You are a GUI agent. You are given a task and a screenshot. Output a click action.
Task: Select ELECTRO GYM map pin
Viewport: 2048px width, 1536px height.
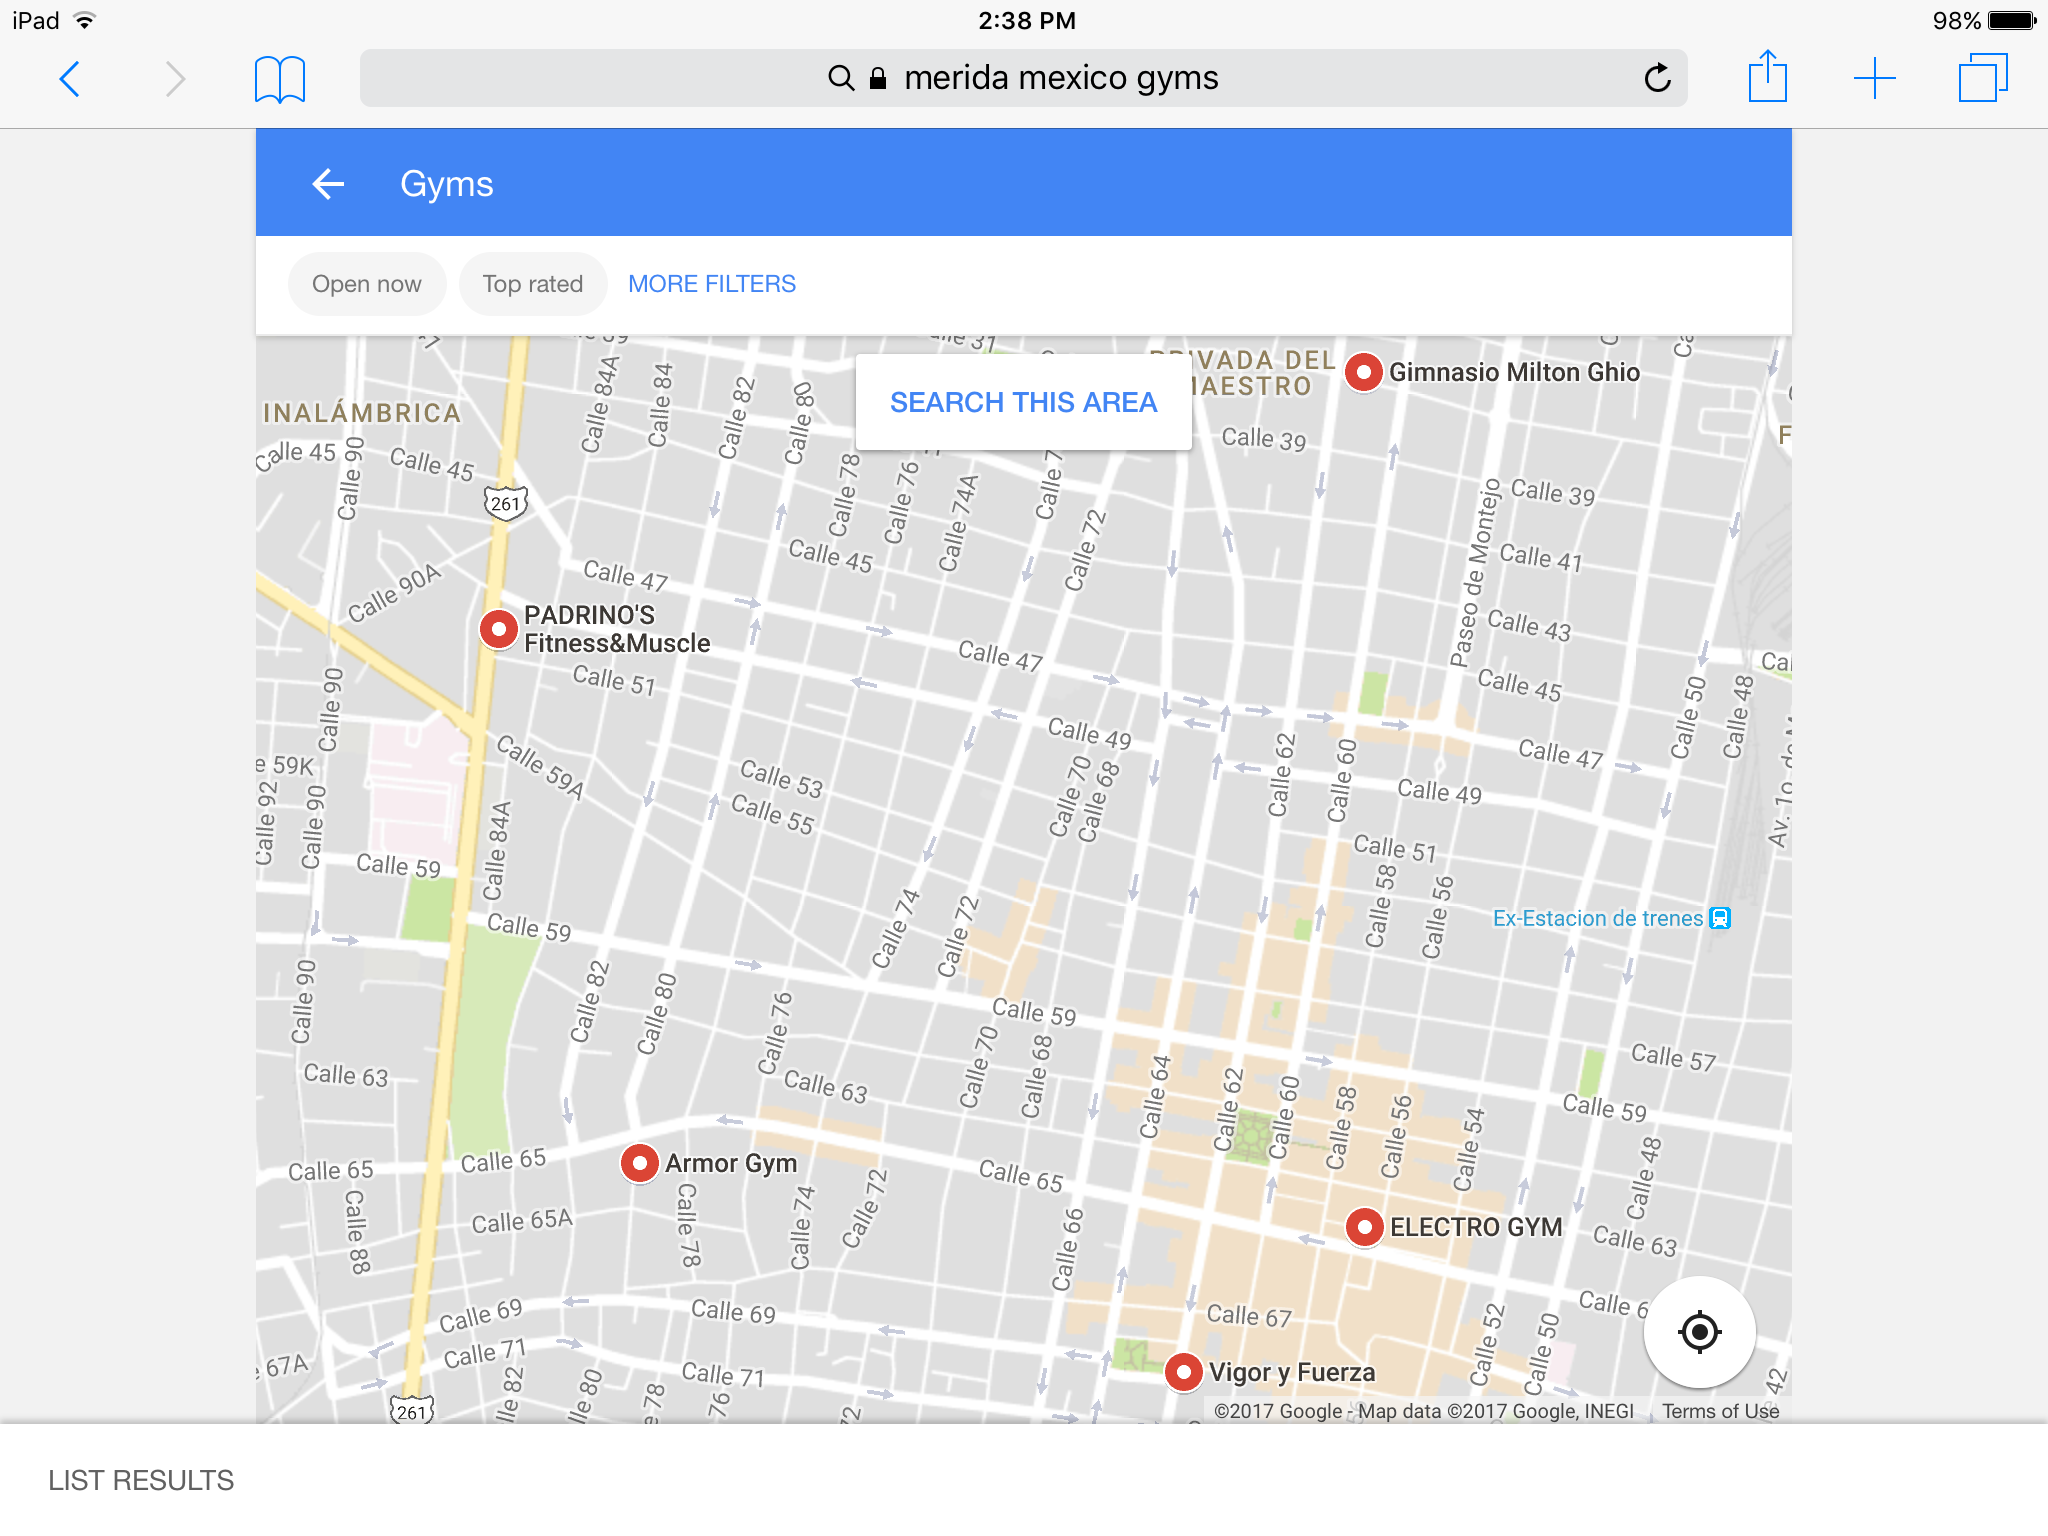tap(1364, 1227)
